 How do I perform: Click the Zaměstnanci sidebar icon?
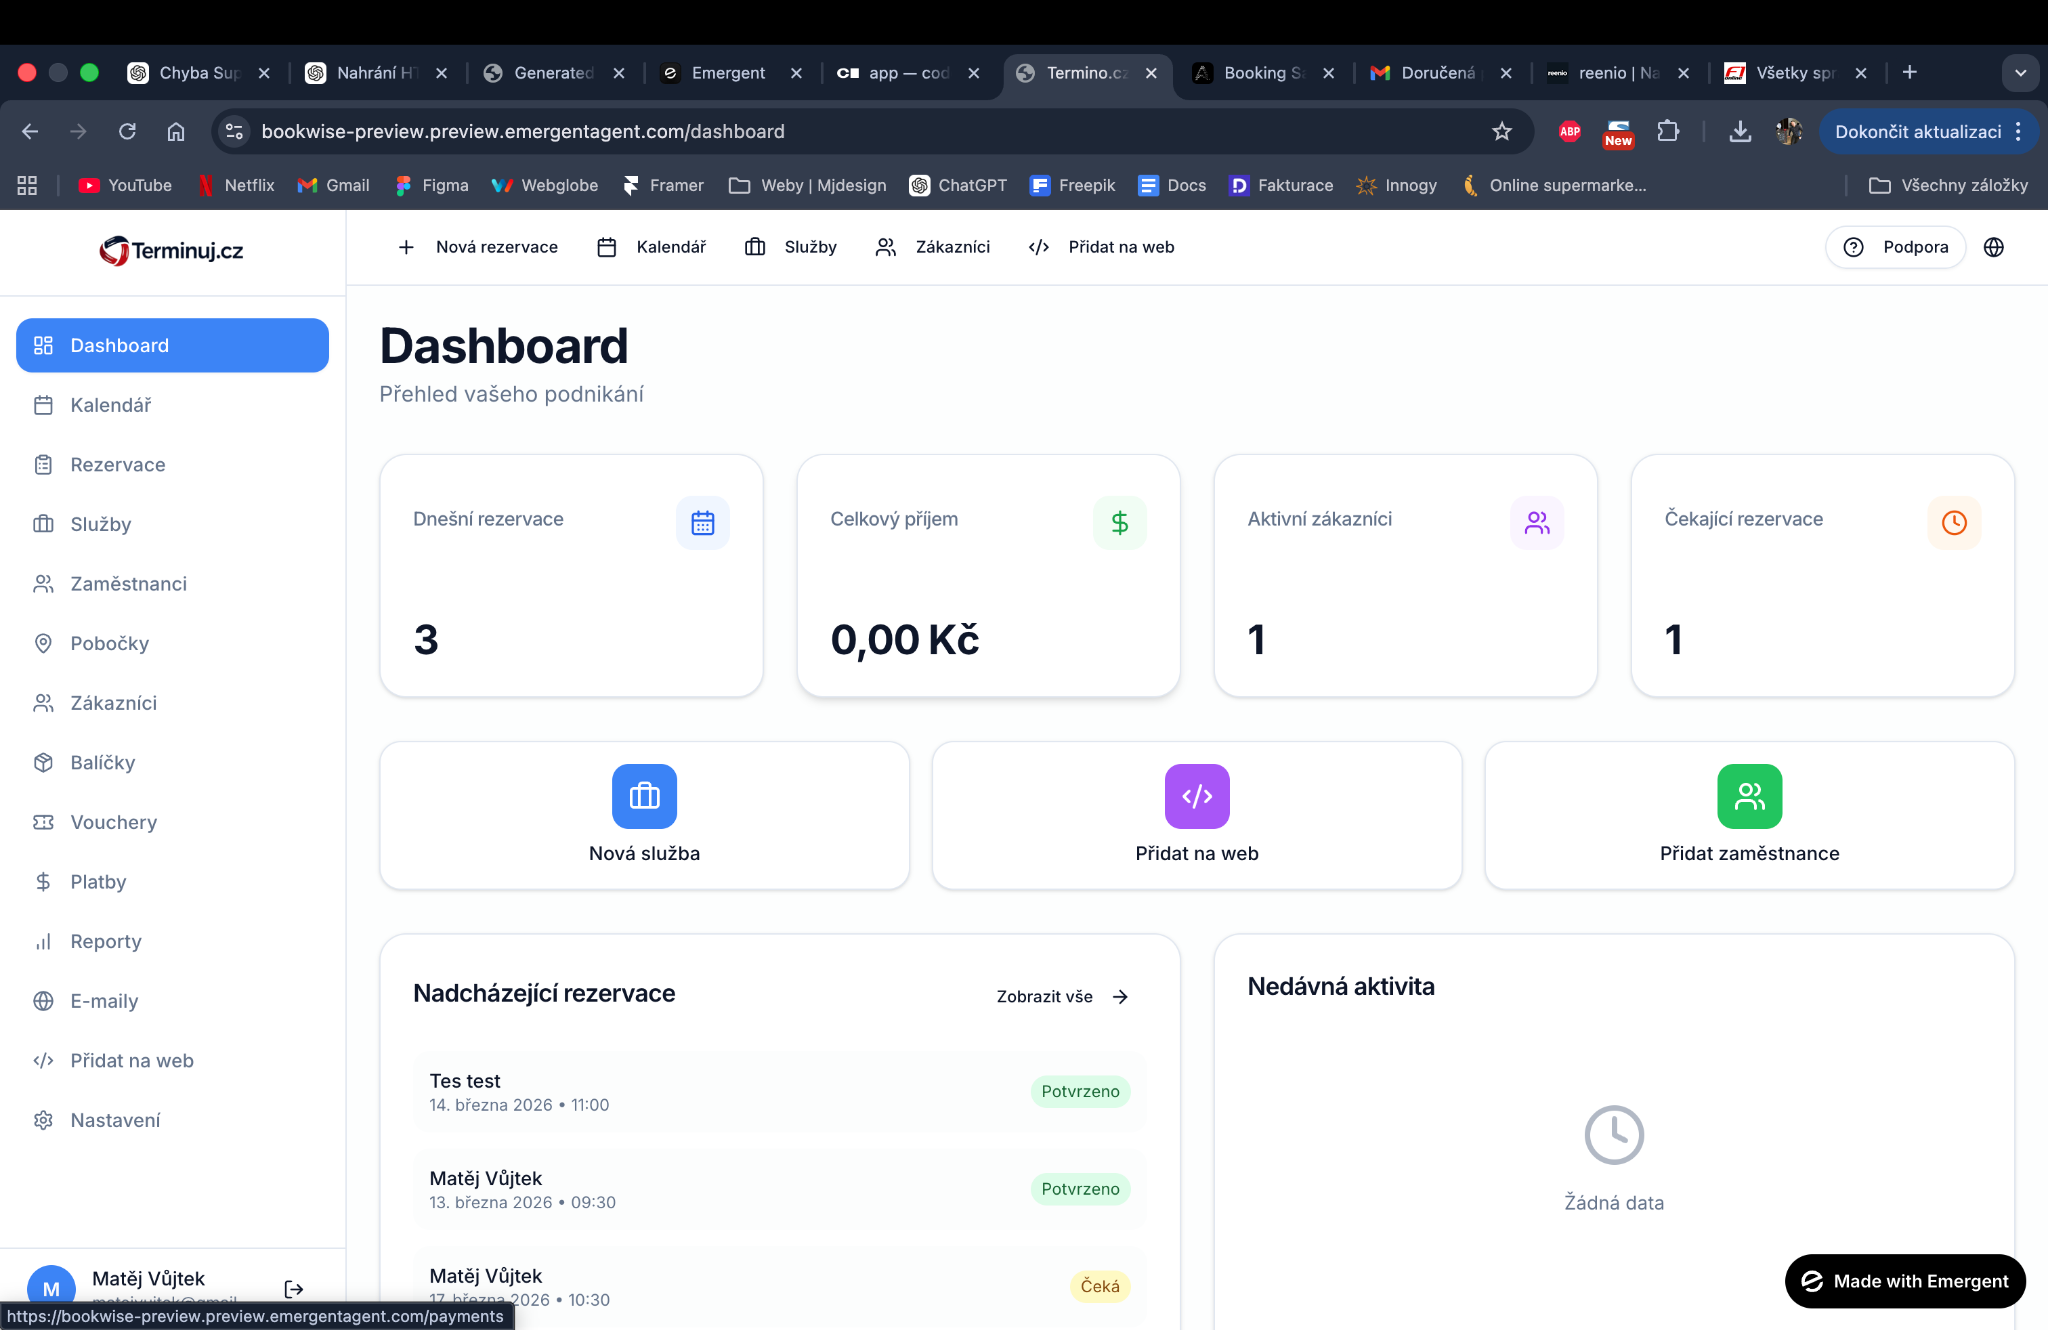[x=44, y=583]
